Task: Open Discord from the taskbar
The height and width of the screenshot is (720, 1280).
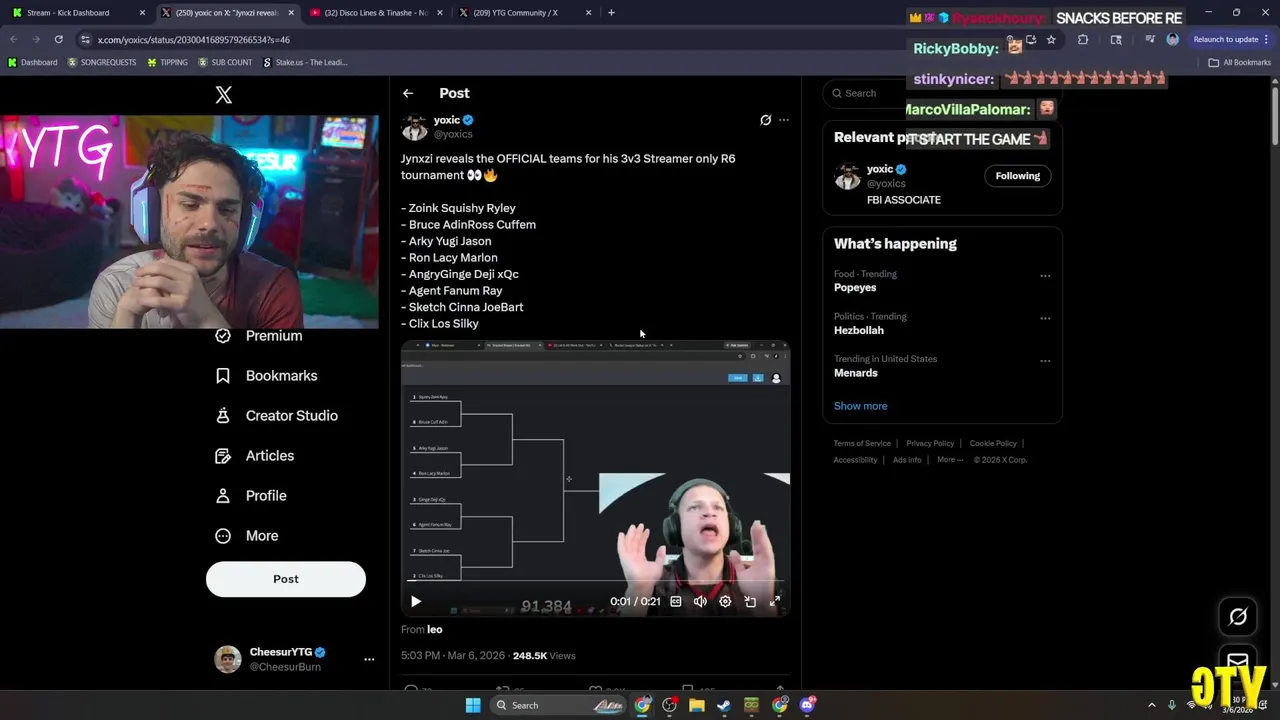Action: [x=808, y=705]
